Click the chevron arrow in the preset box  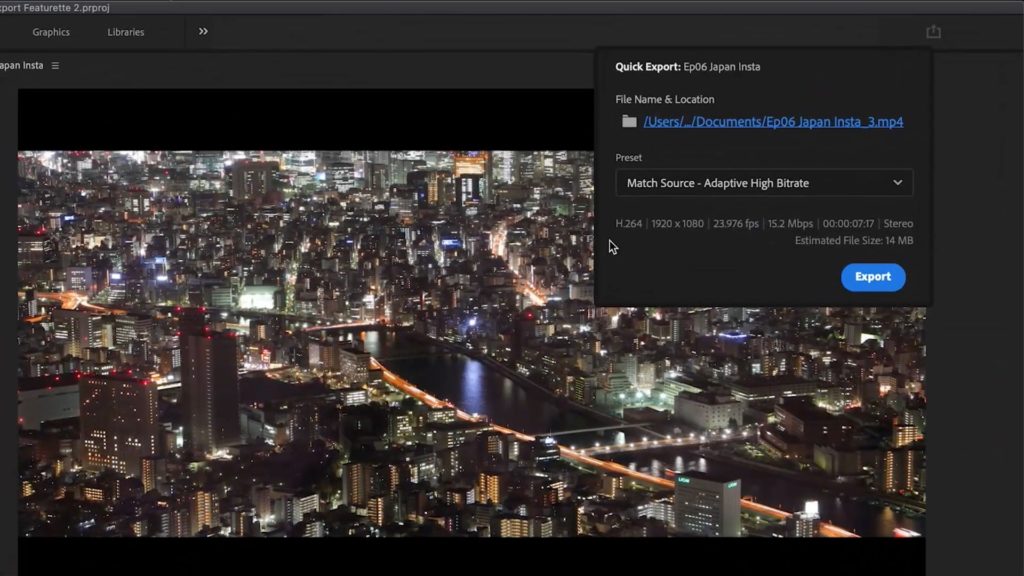point(897,183)
